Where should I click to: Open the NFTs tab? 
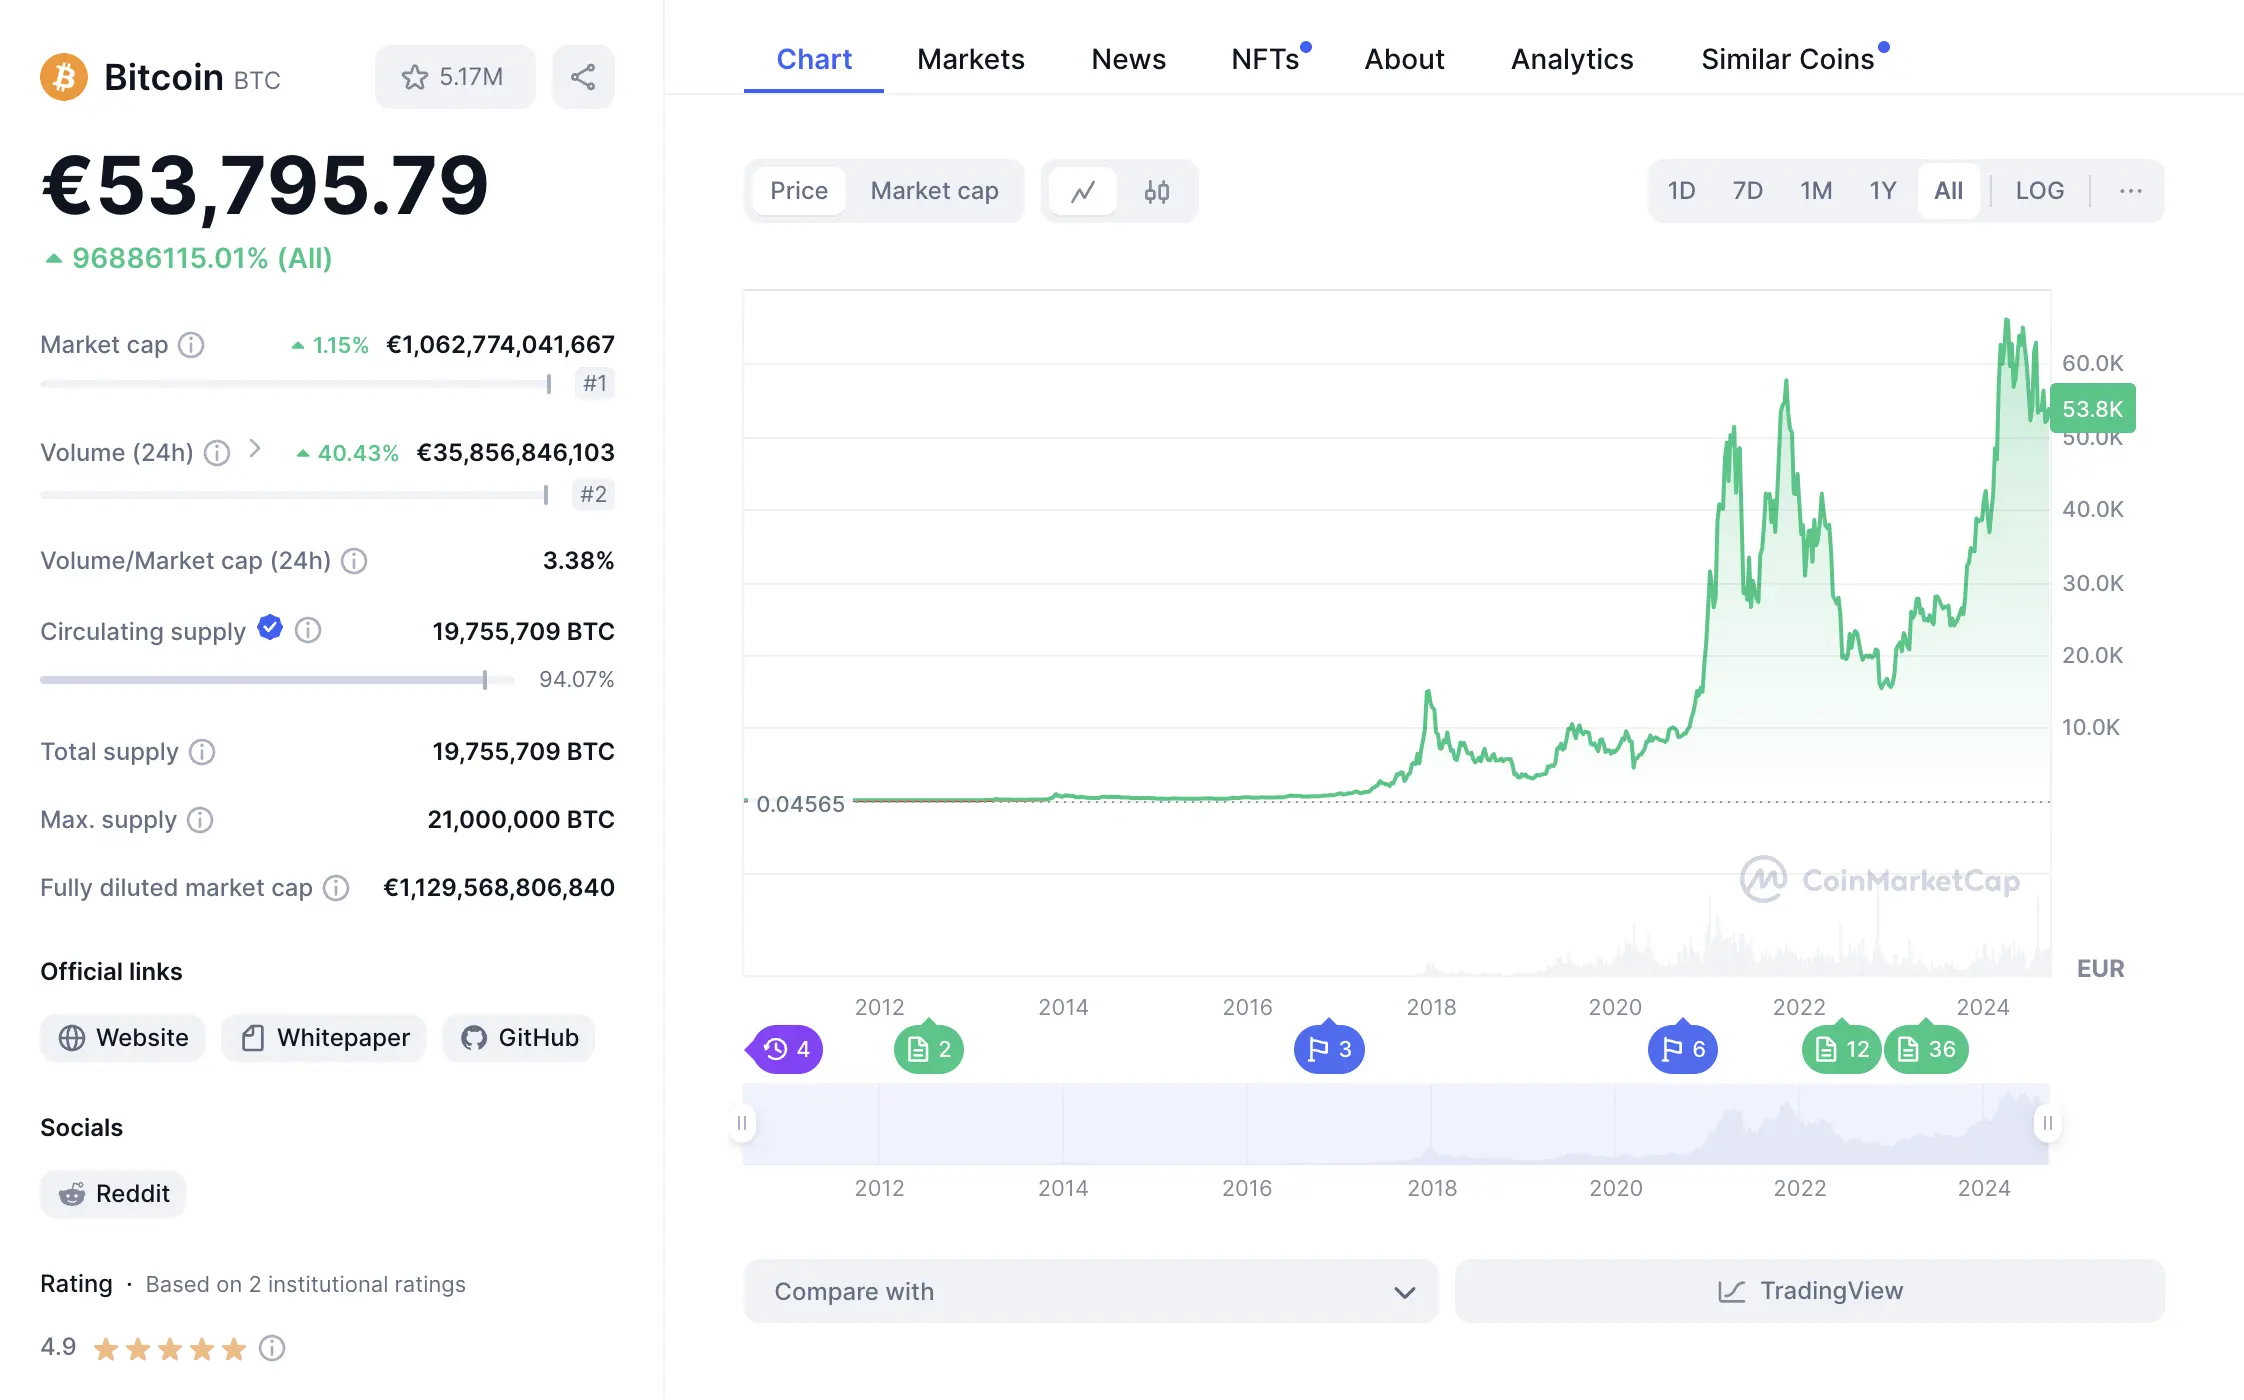click(1266, 59)
